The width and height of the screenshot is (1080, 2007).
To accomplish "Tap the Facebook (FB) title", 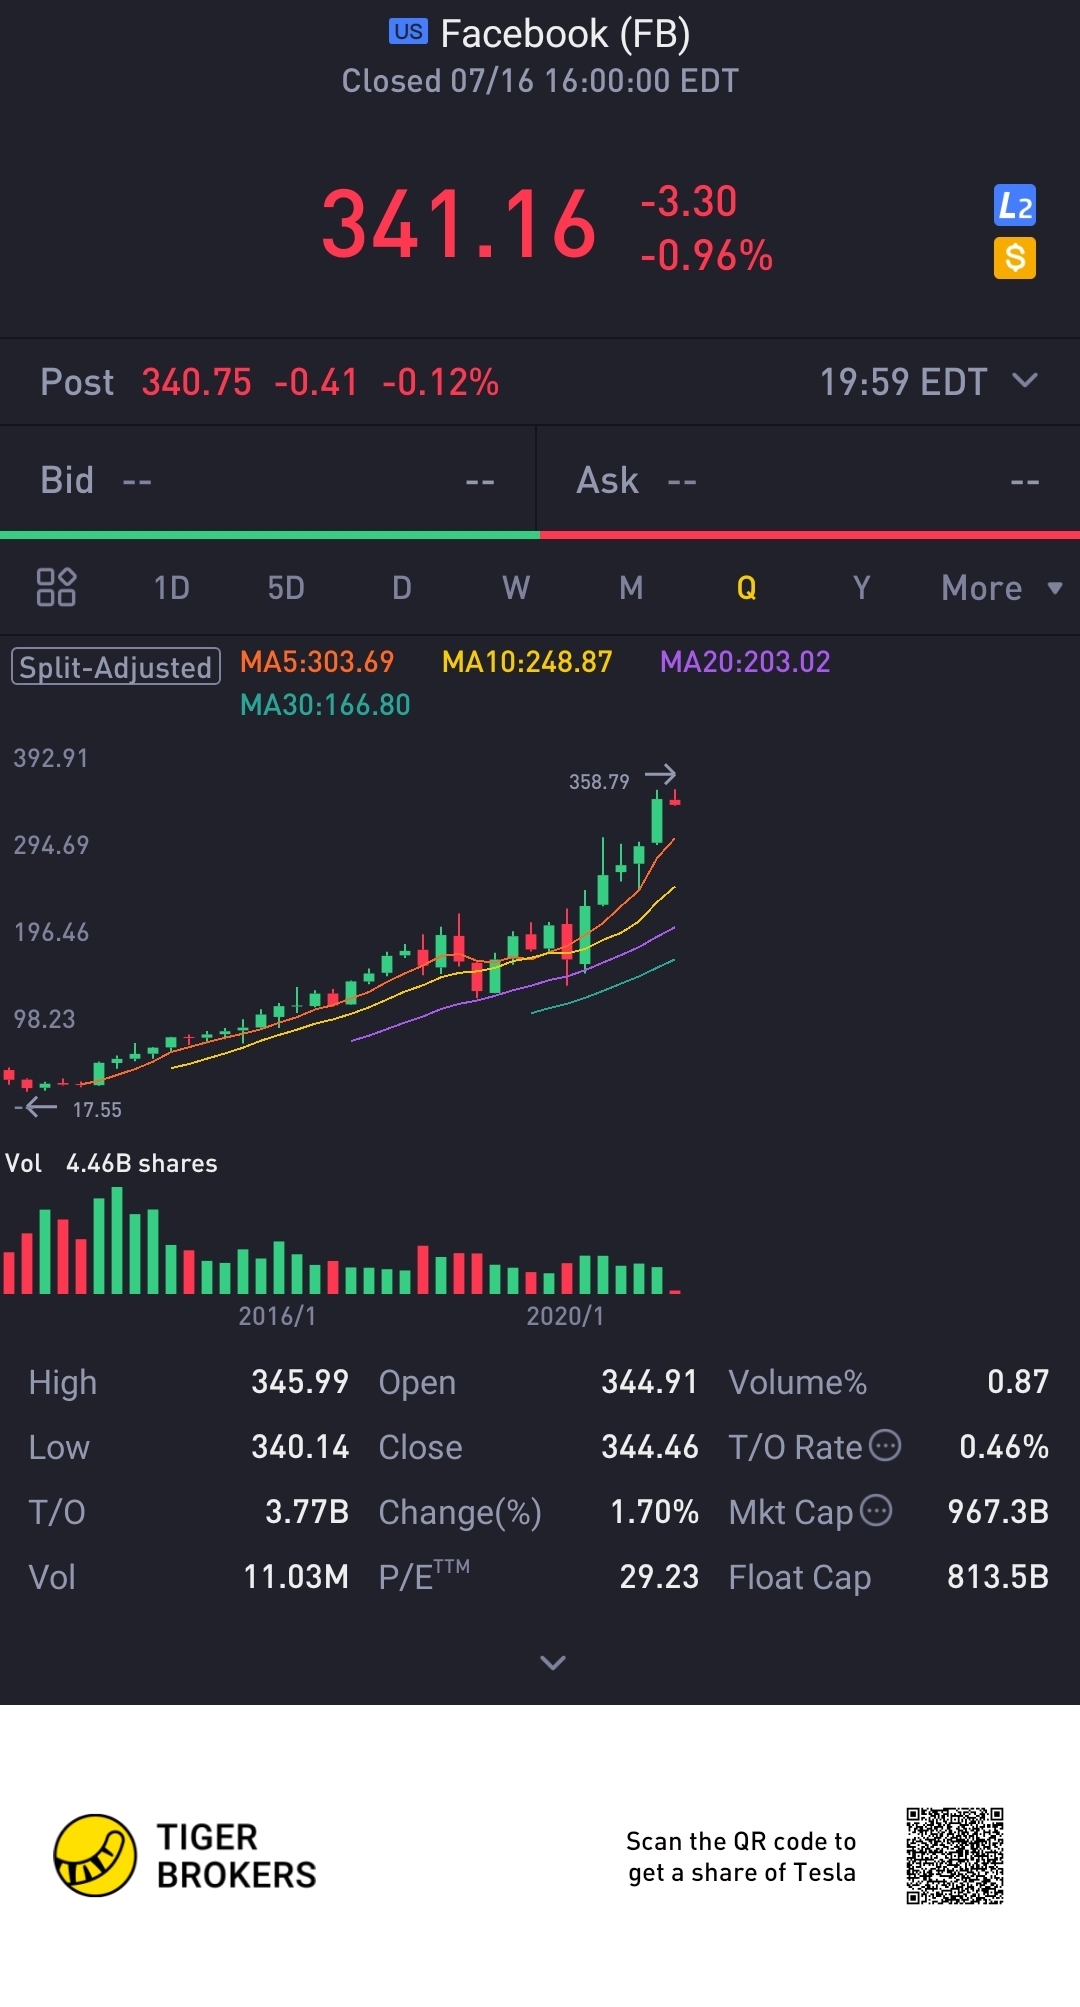I will pyautogui.click(x=565, y=34).
